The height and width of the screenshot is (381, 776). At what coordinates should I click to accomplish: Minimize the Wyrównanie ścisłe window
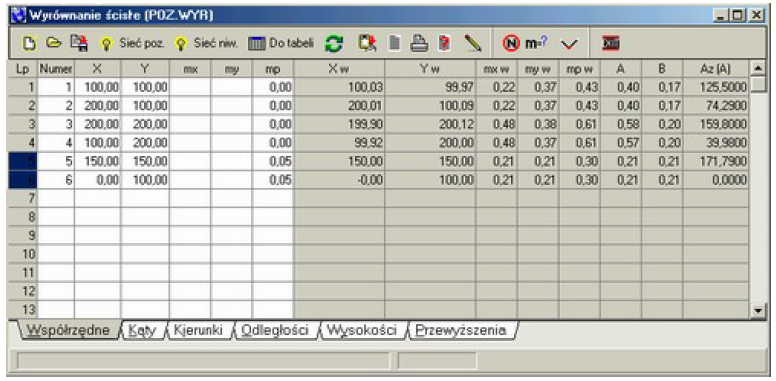pos(721,15)
